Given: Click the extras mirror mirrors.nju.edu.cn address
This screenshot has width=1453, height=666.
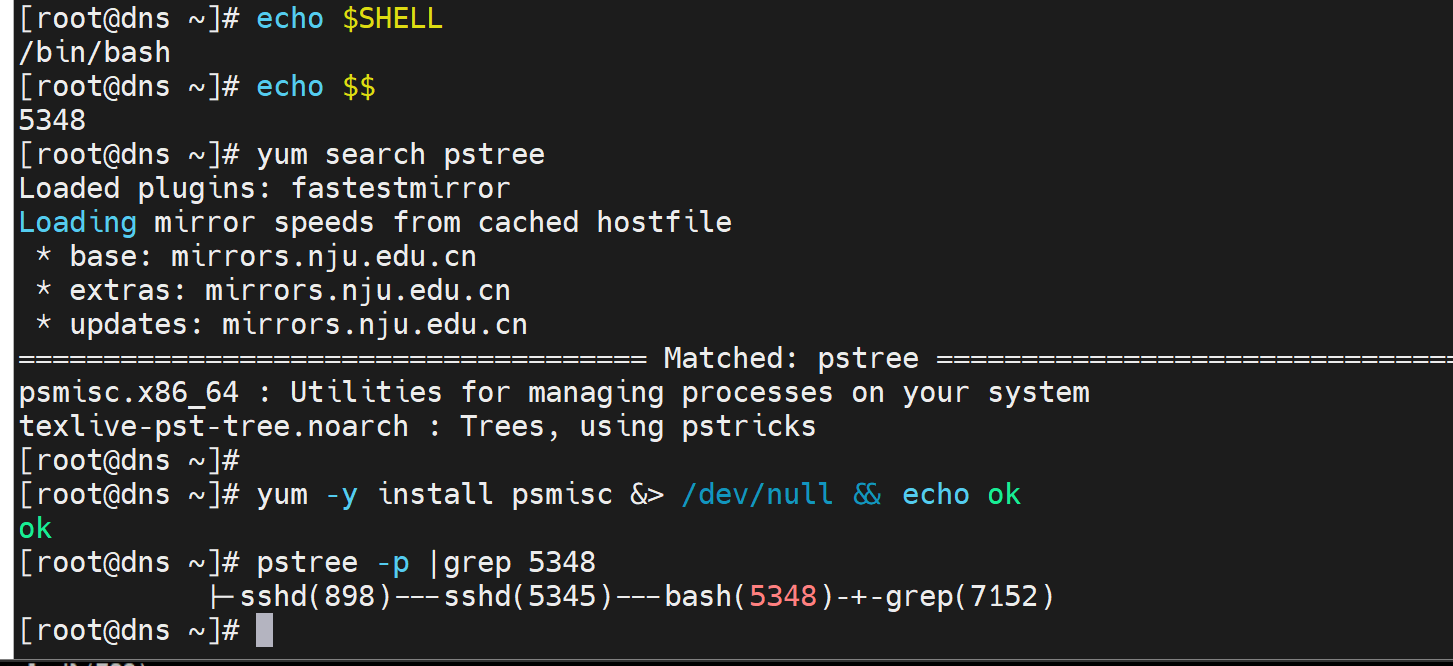Looking at the screenshot, I should 358,290.
